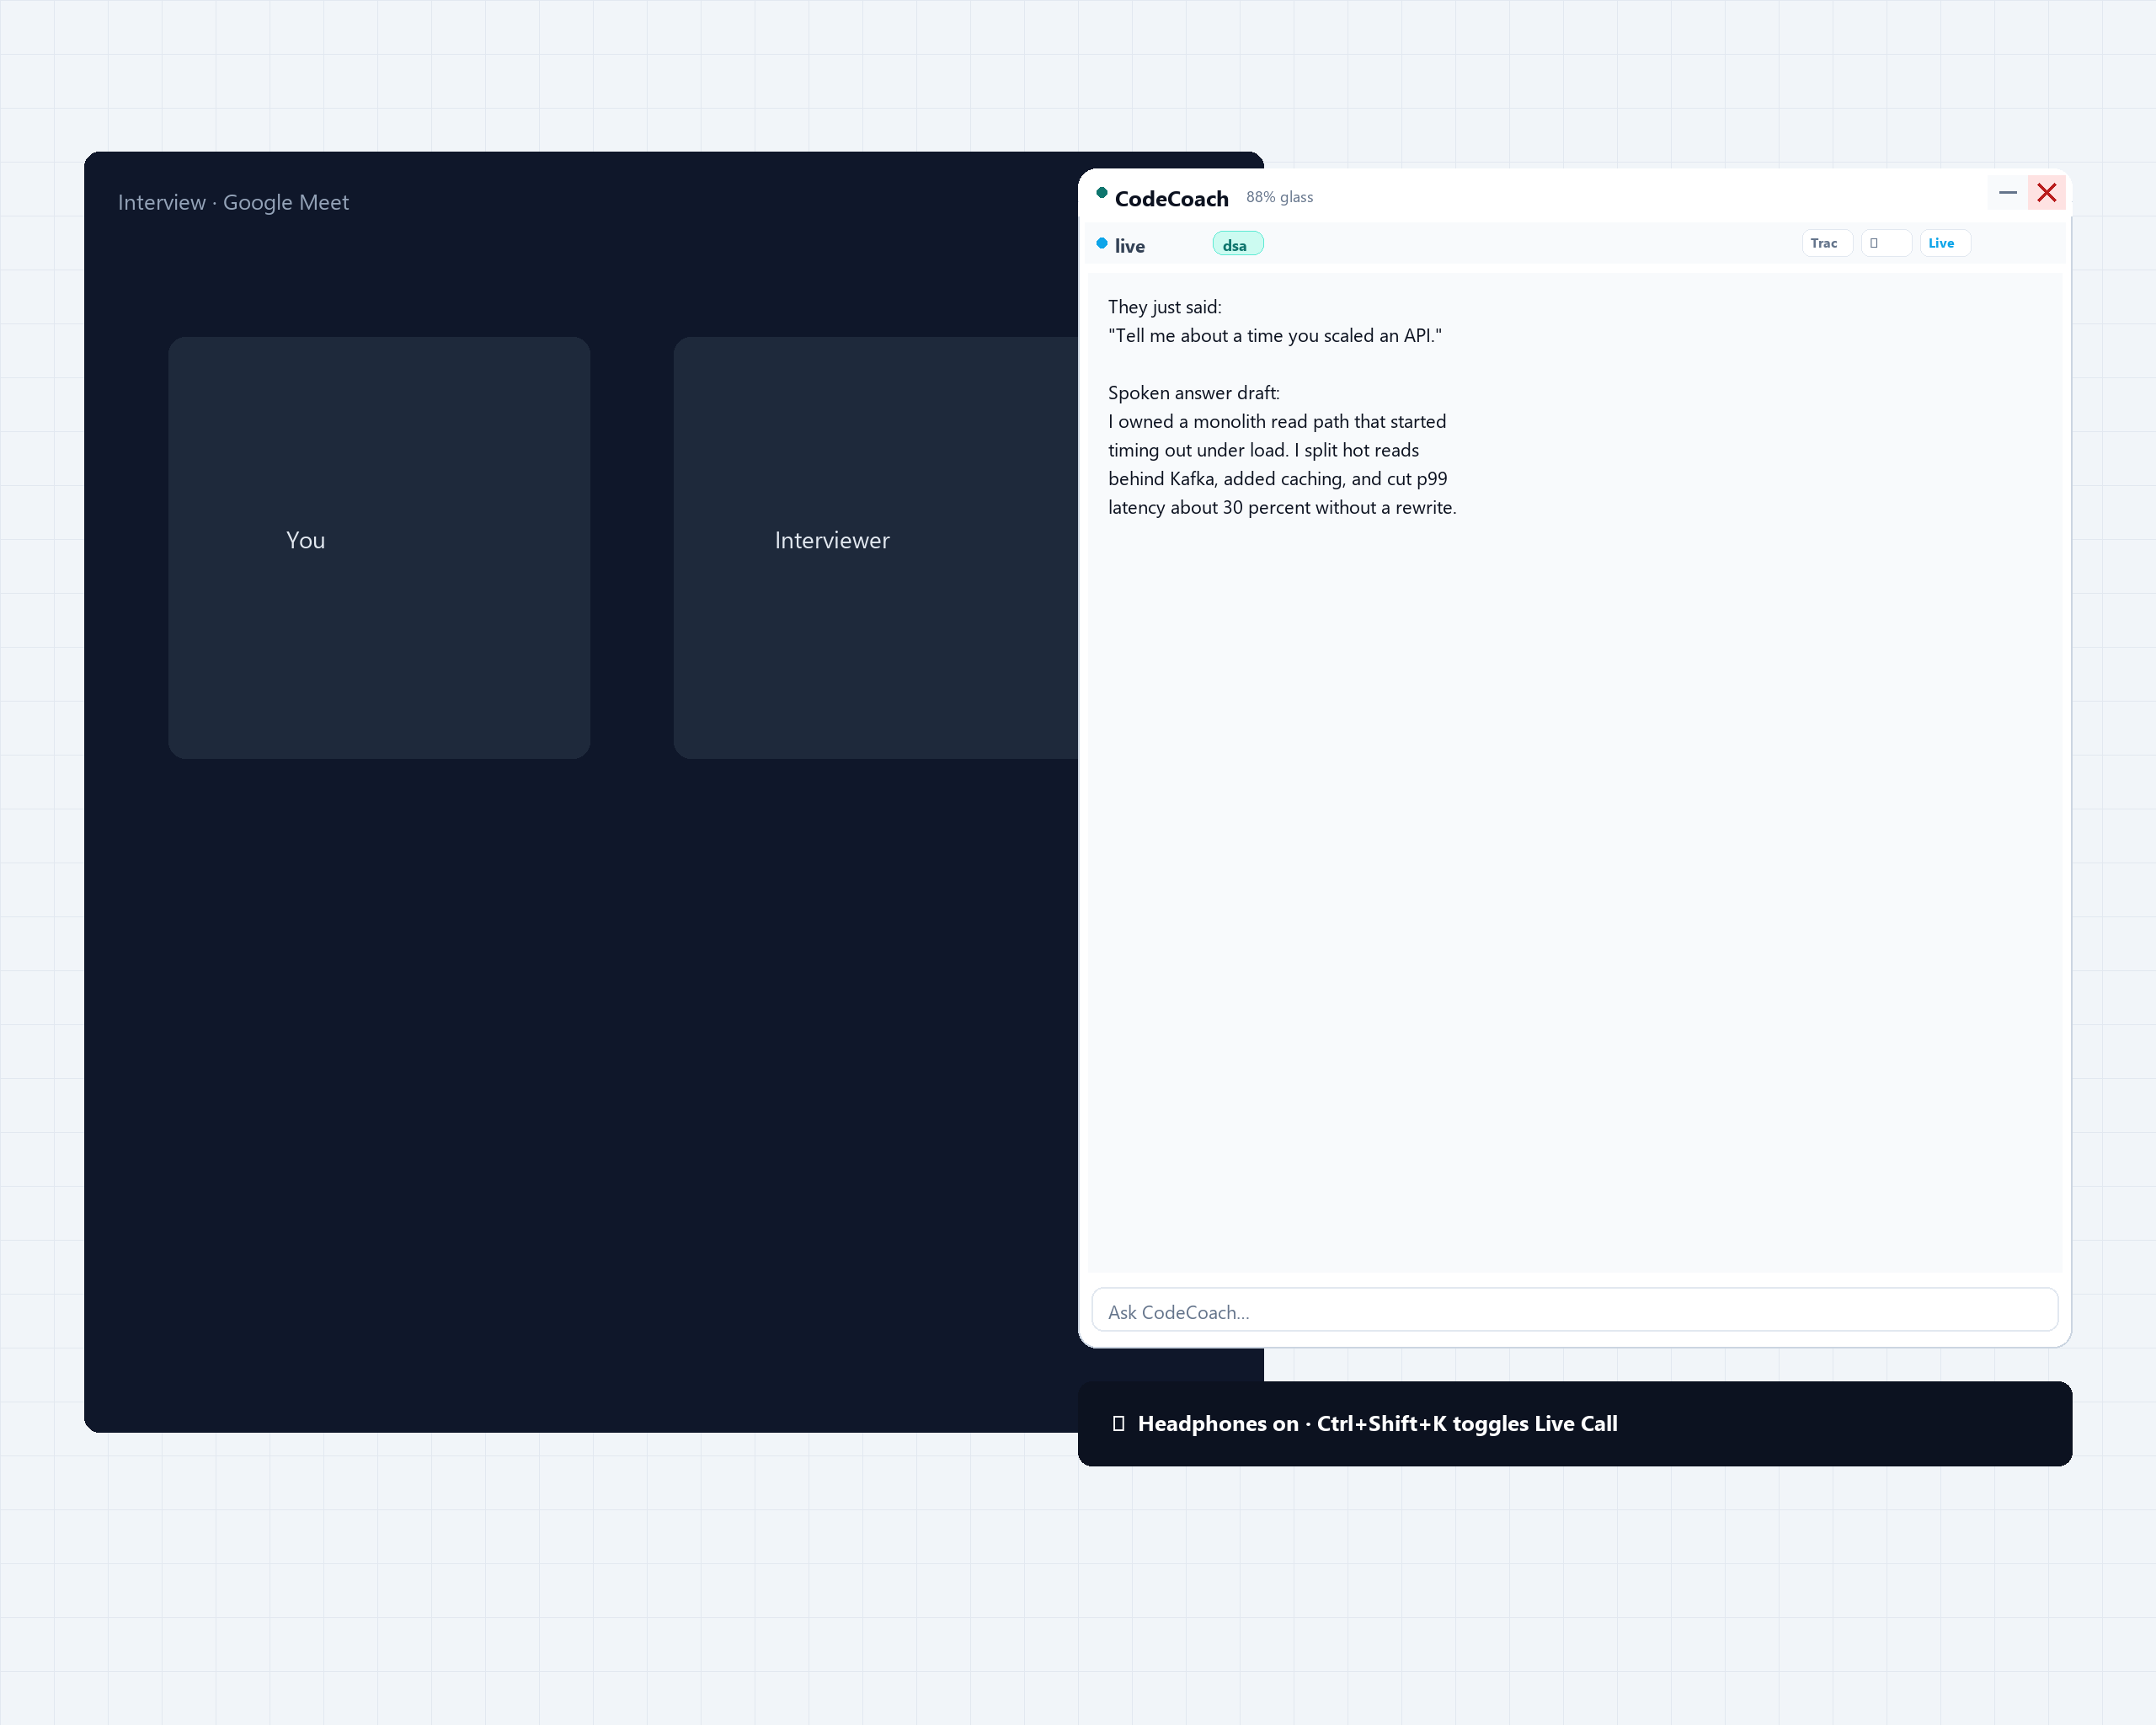Click the Spoken answer draft heading
The width and height of the screenshot is (2156, 1725).
point(1193,393)
